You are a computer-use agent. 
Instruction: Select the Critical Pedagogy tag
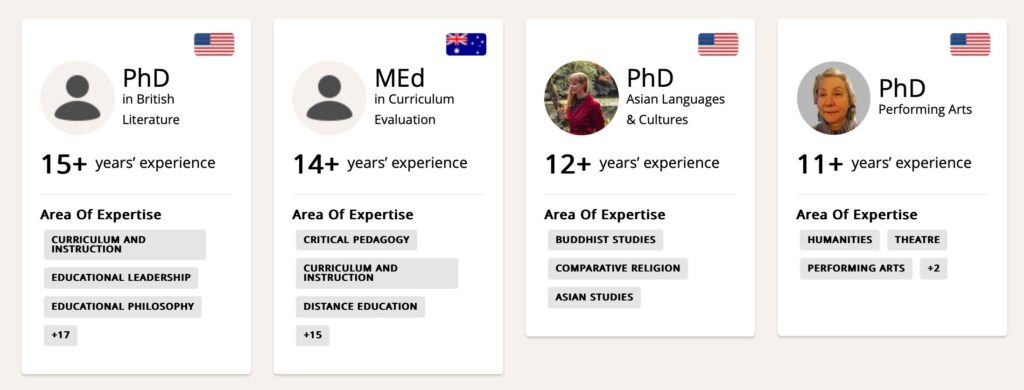pos(357,240)
